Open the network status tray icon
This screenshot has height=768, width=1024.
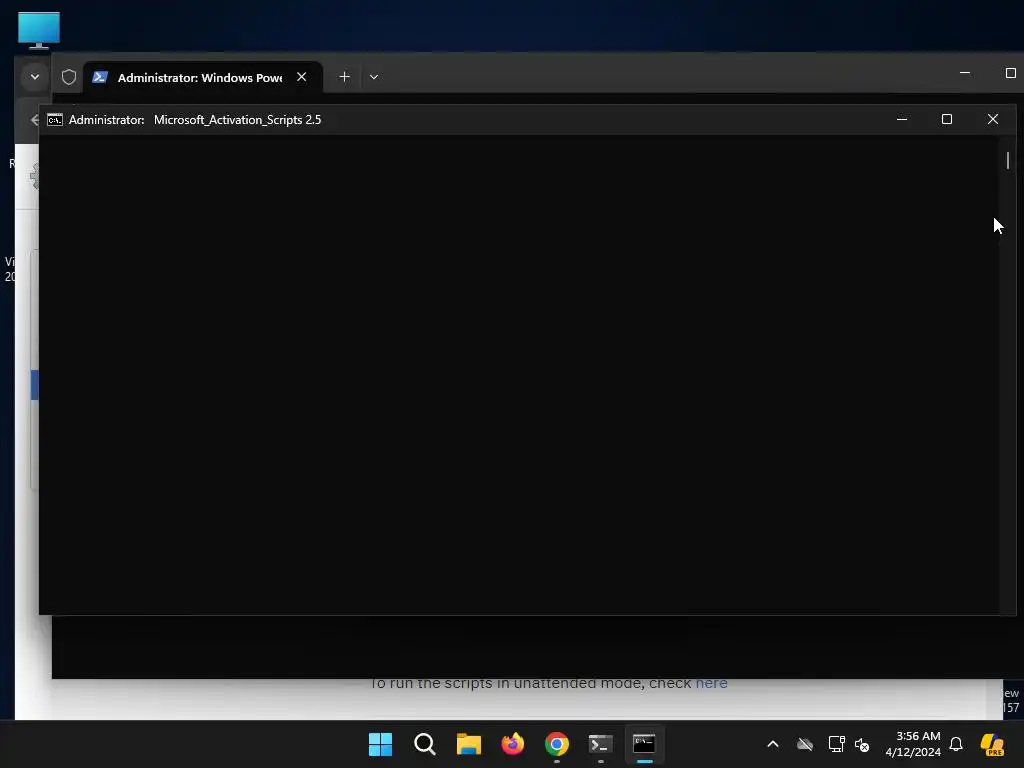coord(836,744)
